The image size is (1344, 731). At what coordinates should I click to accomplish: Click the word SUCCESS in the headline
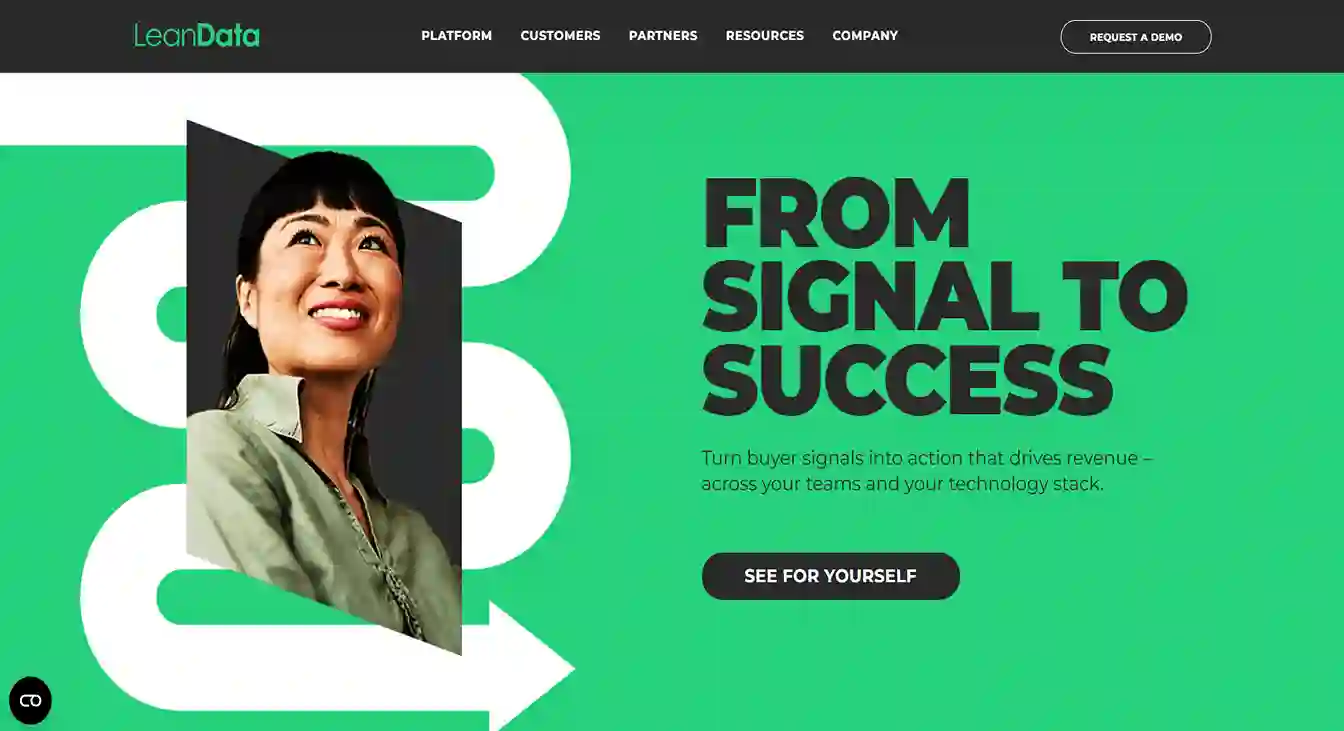pos(908,381)
